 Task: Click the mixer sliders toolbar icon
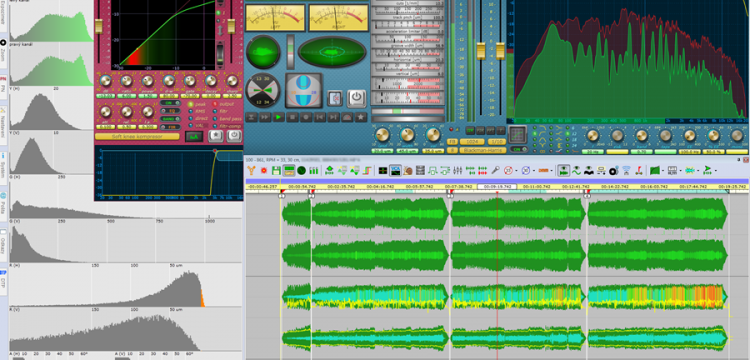point(457,170)
